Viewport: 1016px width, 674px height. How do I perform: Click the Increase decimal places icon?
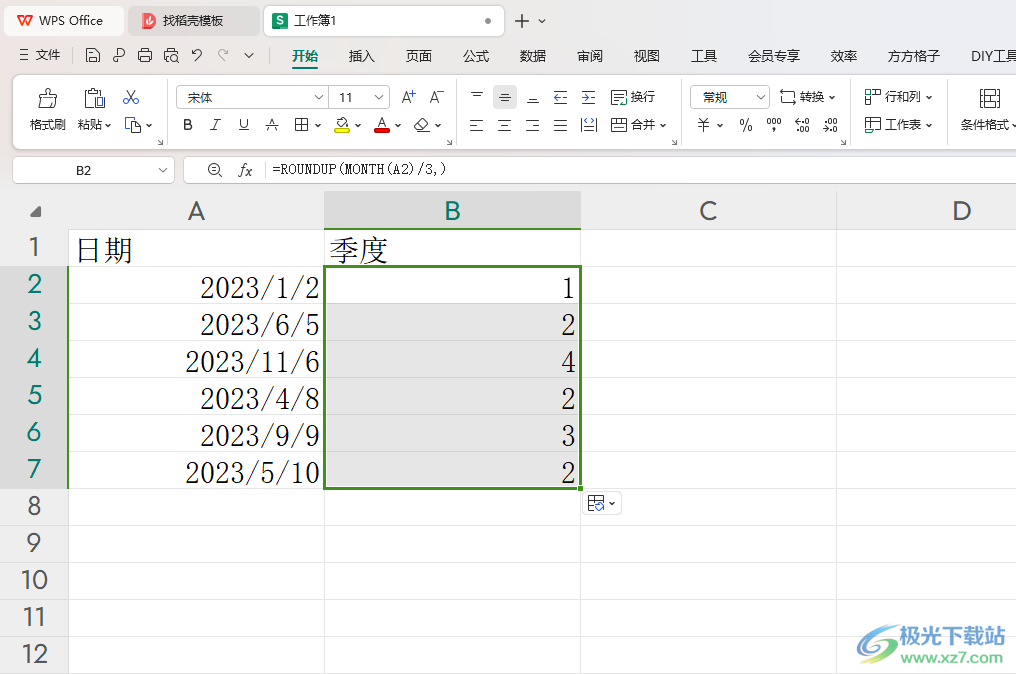(802, 125)
